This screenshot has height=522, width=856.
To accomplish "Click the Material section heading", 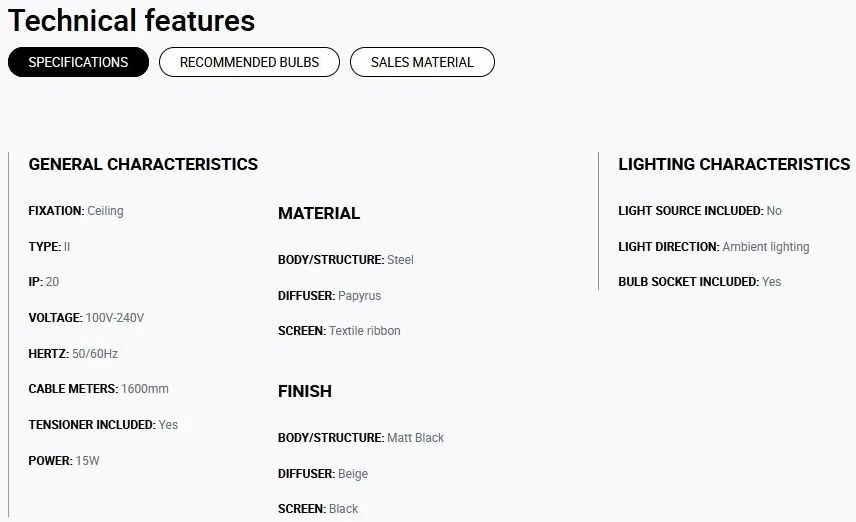I will tap(319, 213).
